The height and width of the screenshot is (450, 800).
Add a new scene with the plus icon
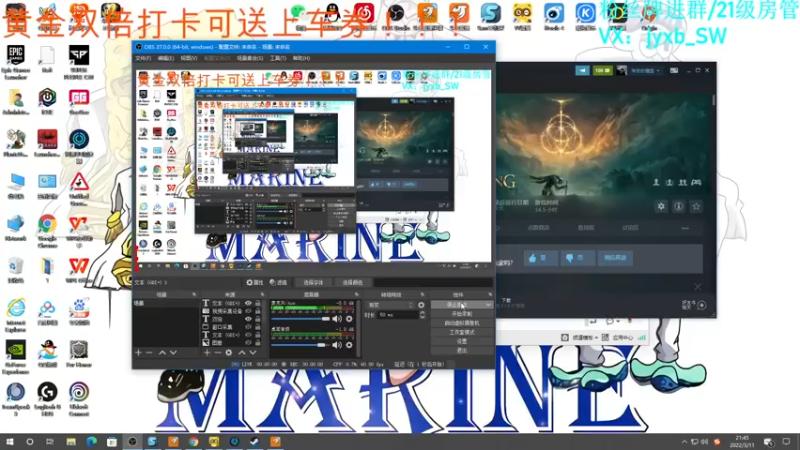point(138,353)
